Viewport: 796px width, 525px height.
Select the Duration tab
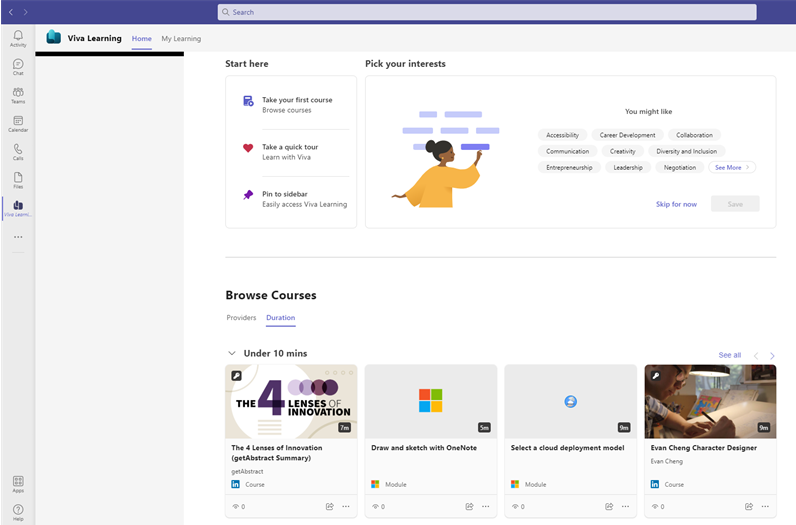(281, 318)
